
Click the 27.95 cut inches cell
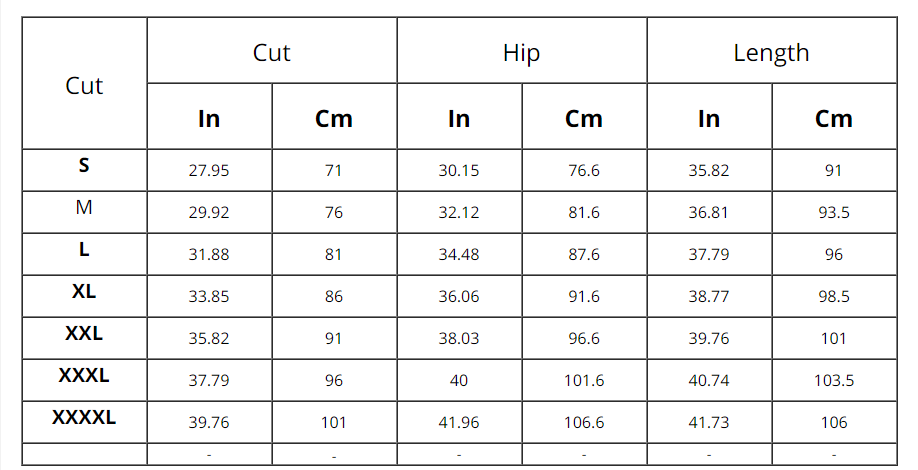pos(209,171)
